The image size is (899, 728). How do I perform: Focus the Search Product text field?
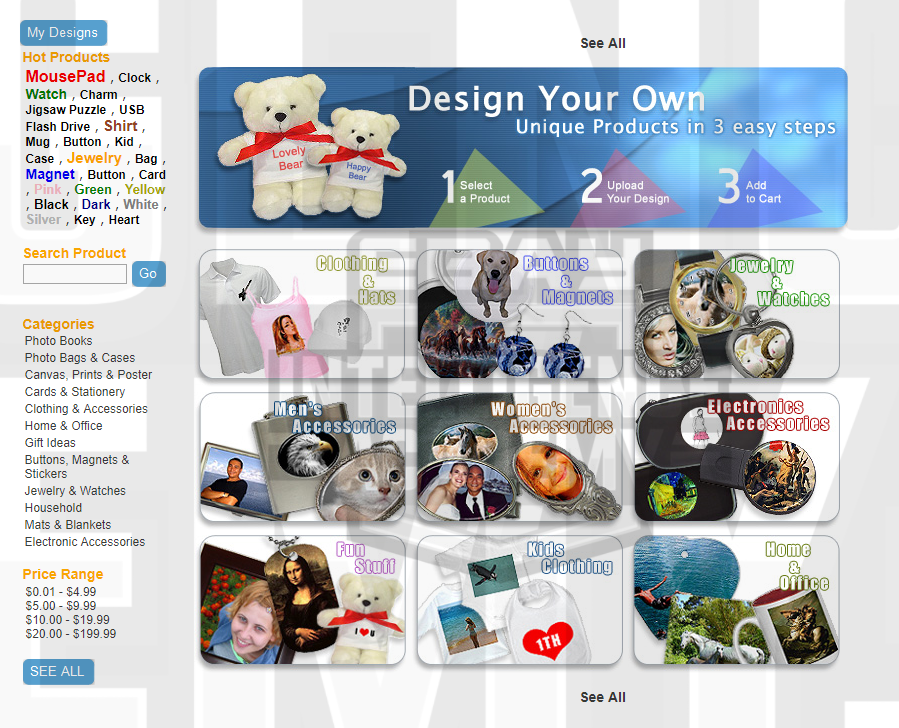pyautogui.click(x=75, y=274)
